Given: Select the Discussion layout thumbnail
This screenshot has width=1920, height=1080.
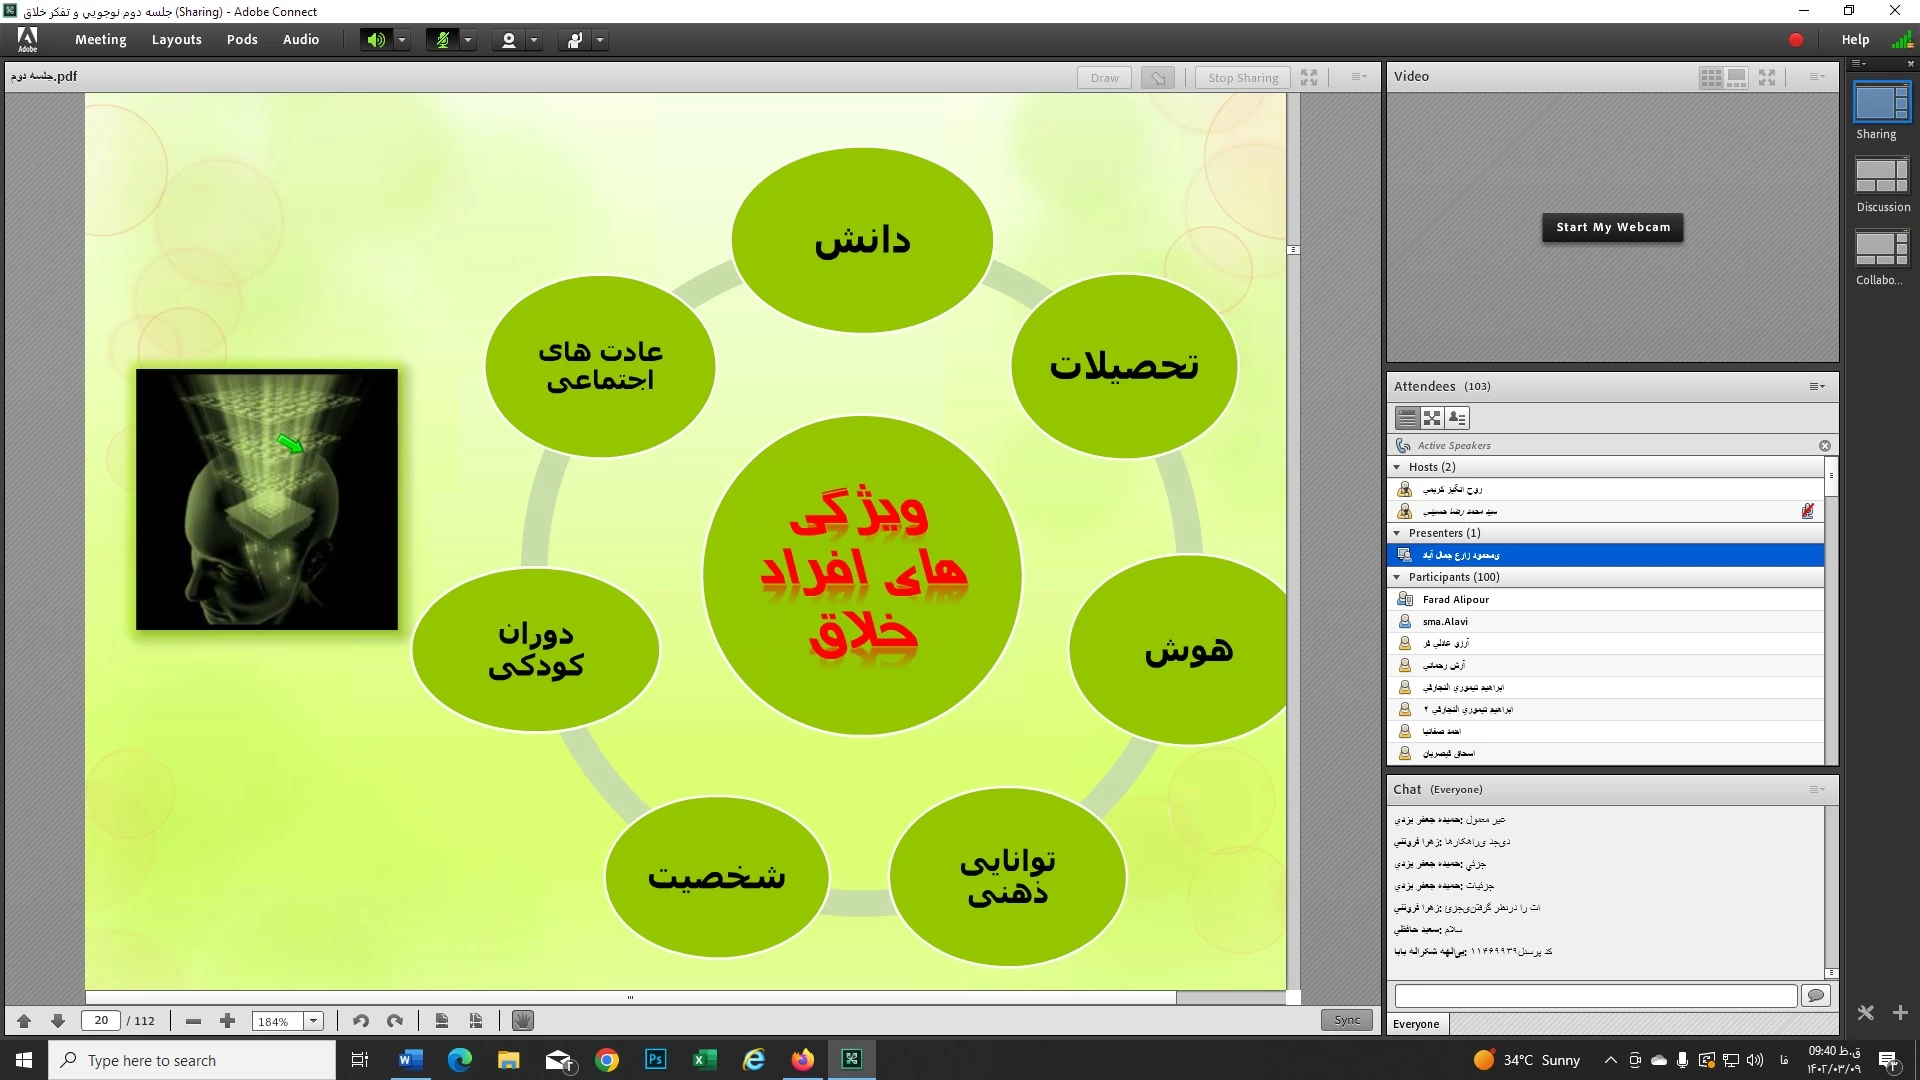Looking at the screenshot, I should (1882, 177).
